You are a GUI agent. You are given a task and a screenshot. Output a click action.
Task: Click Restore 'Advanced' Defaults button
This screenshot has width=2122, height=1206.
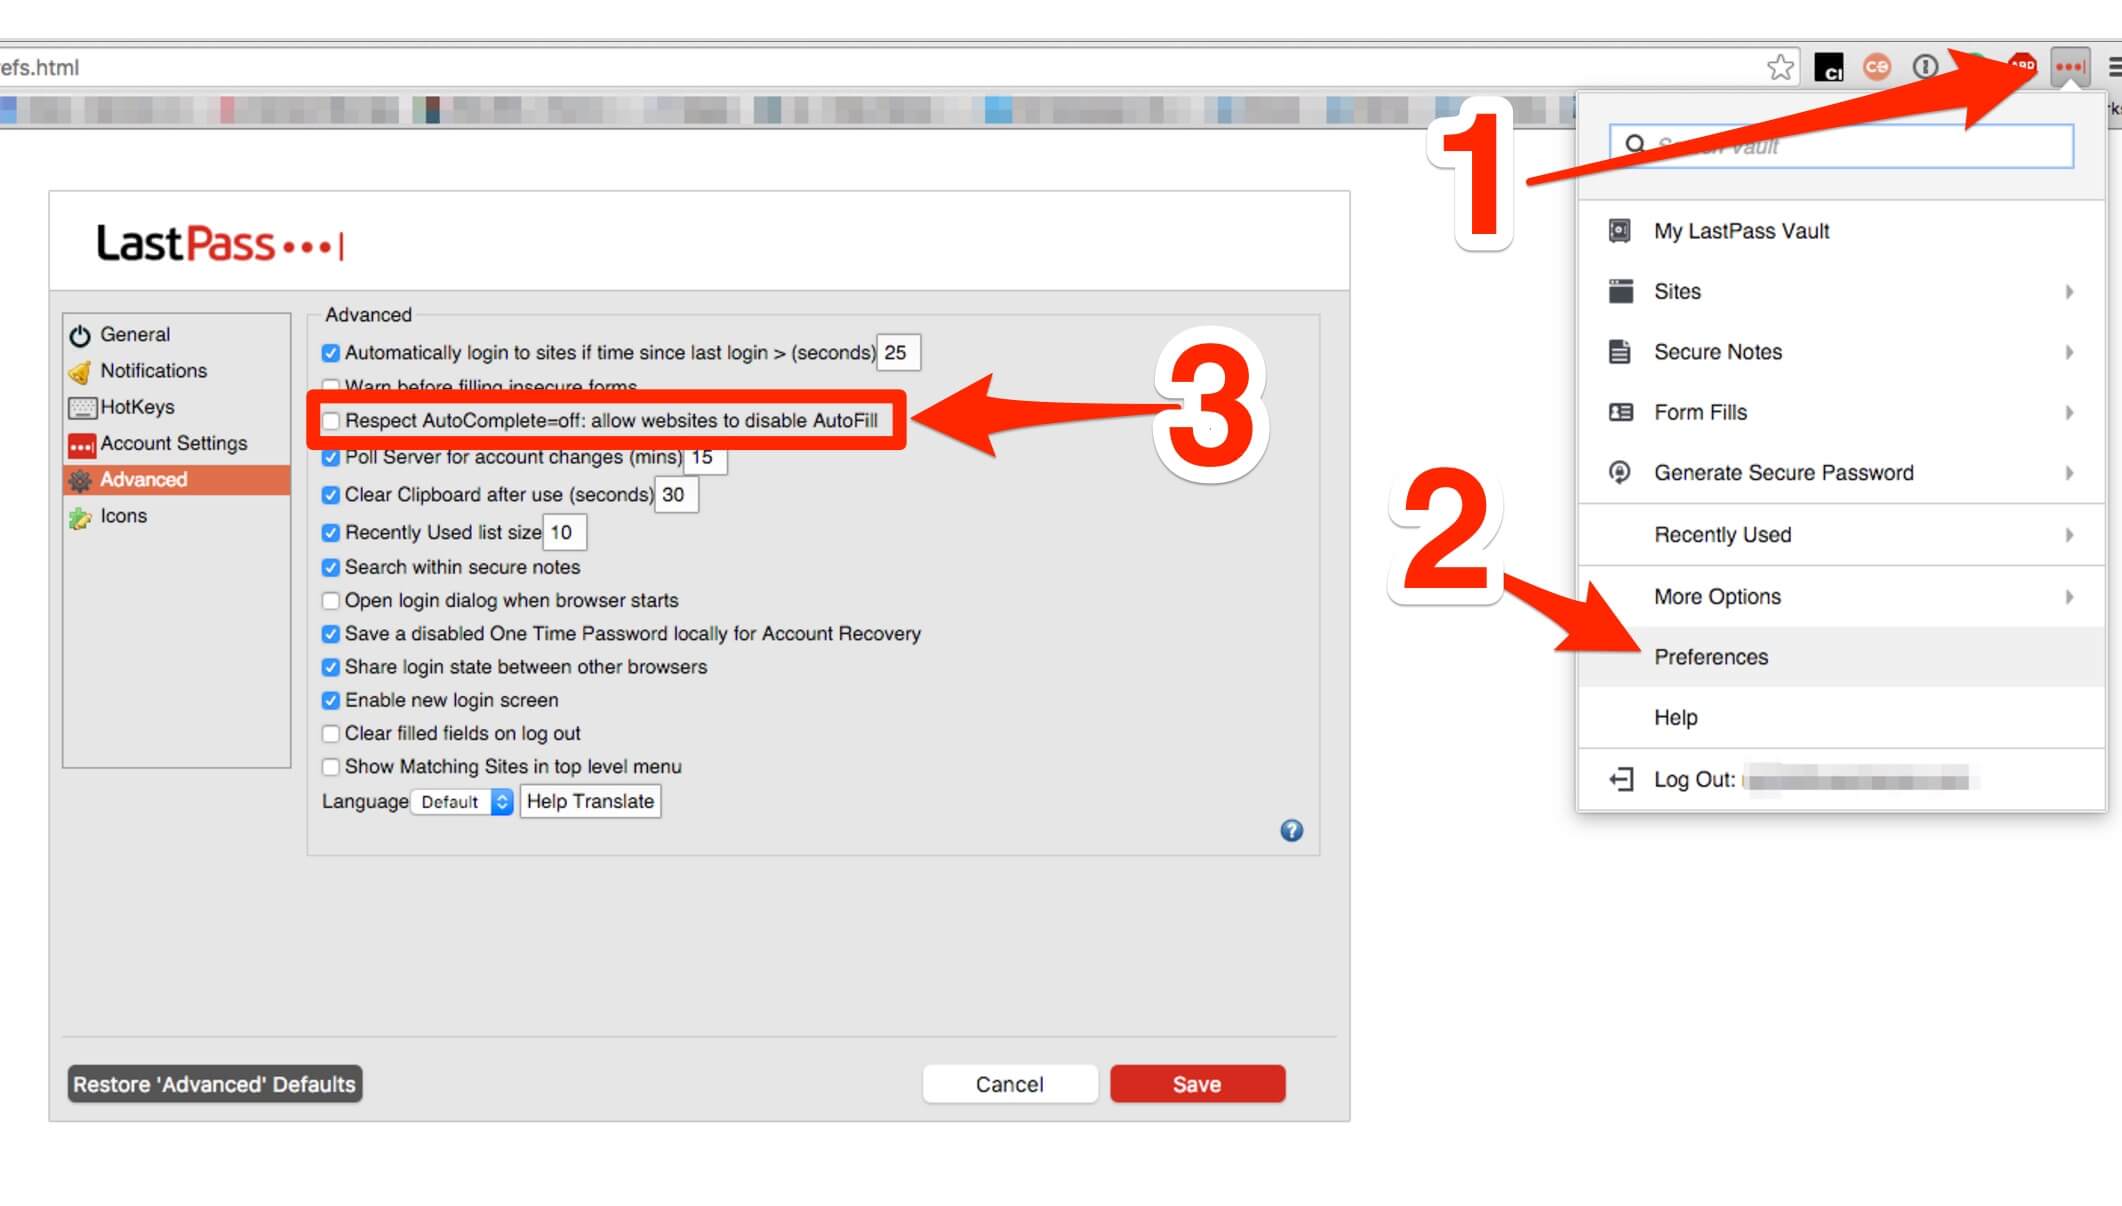point(214,1084)
